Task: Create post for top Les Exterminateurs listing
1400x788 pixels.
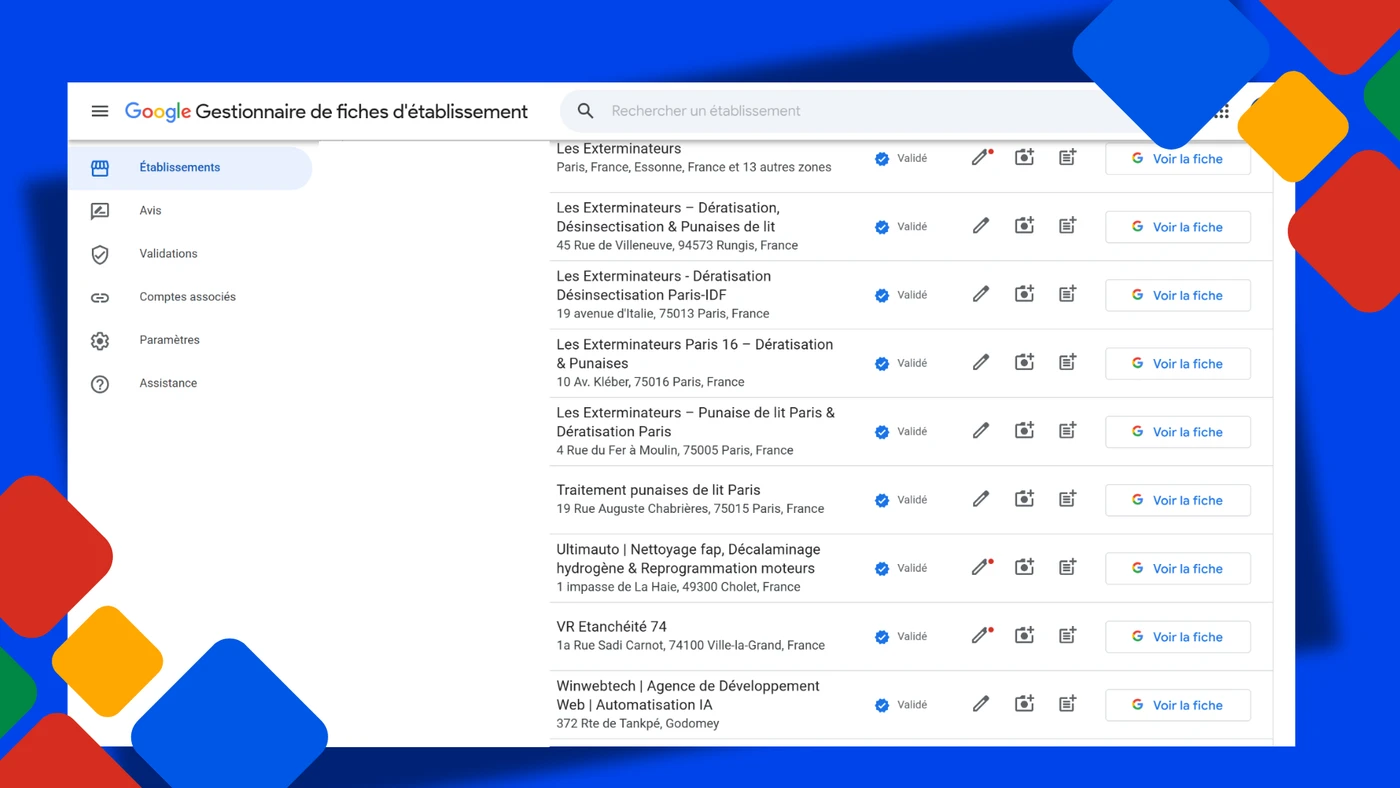Action: (x=1067, y=158)
